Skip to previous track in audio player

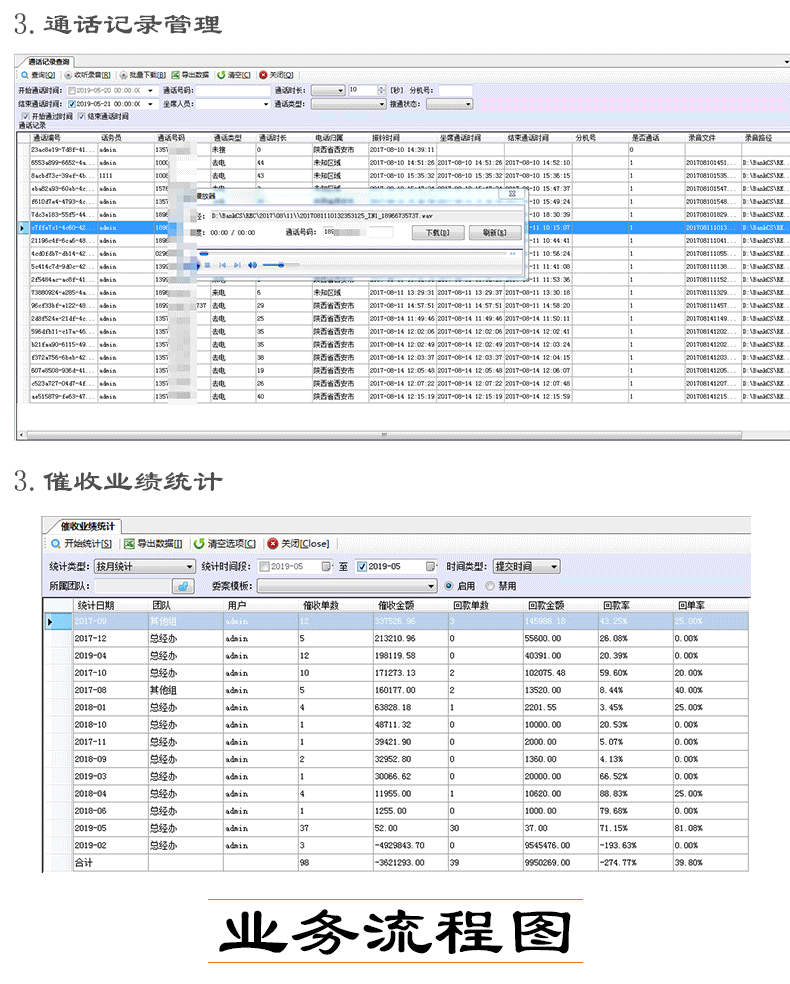point(222,265)
